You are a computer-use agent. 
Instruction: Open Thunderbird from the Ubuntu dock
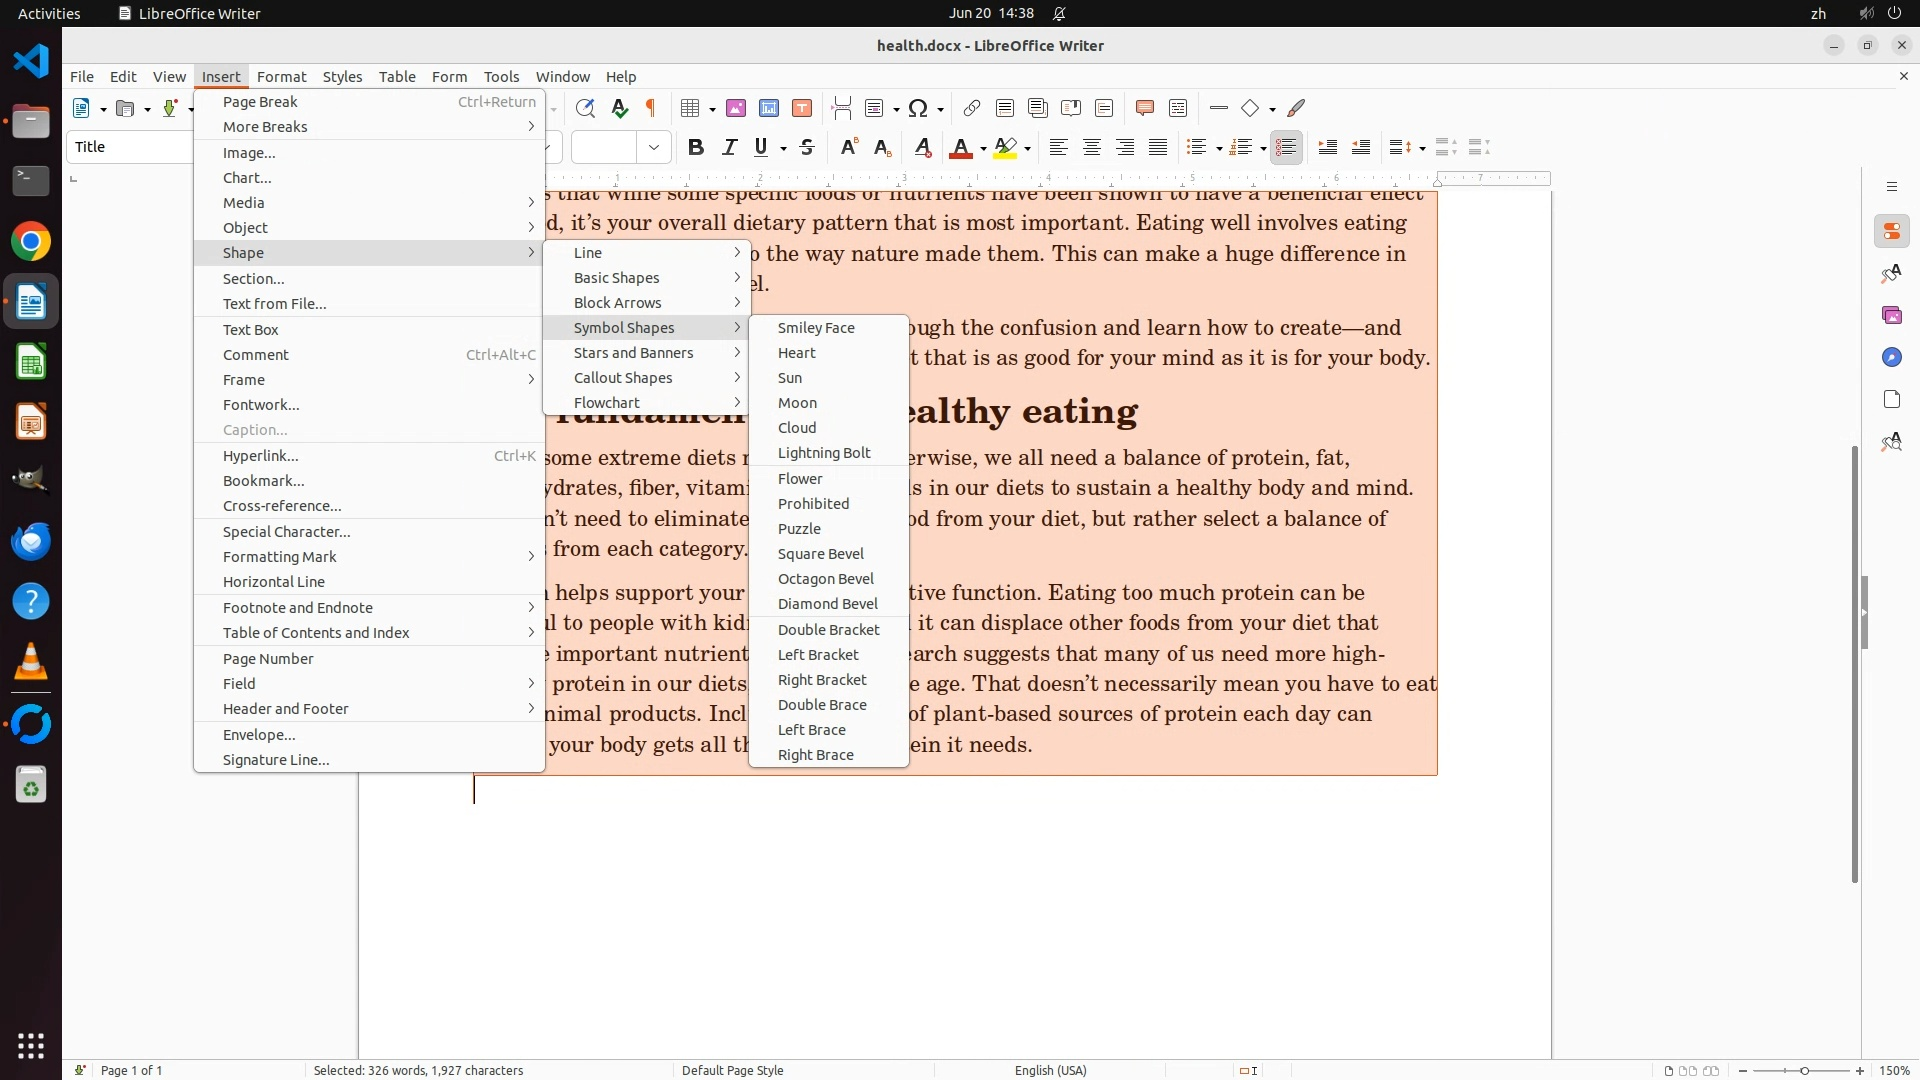tap(31, 542)
